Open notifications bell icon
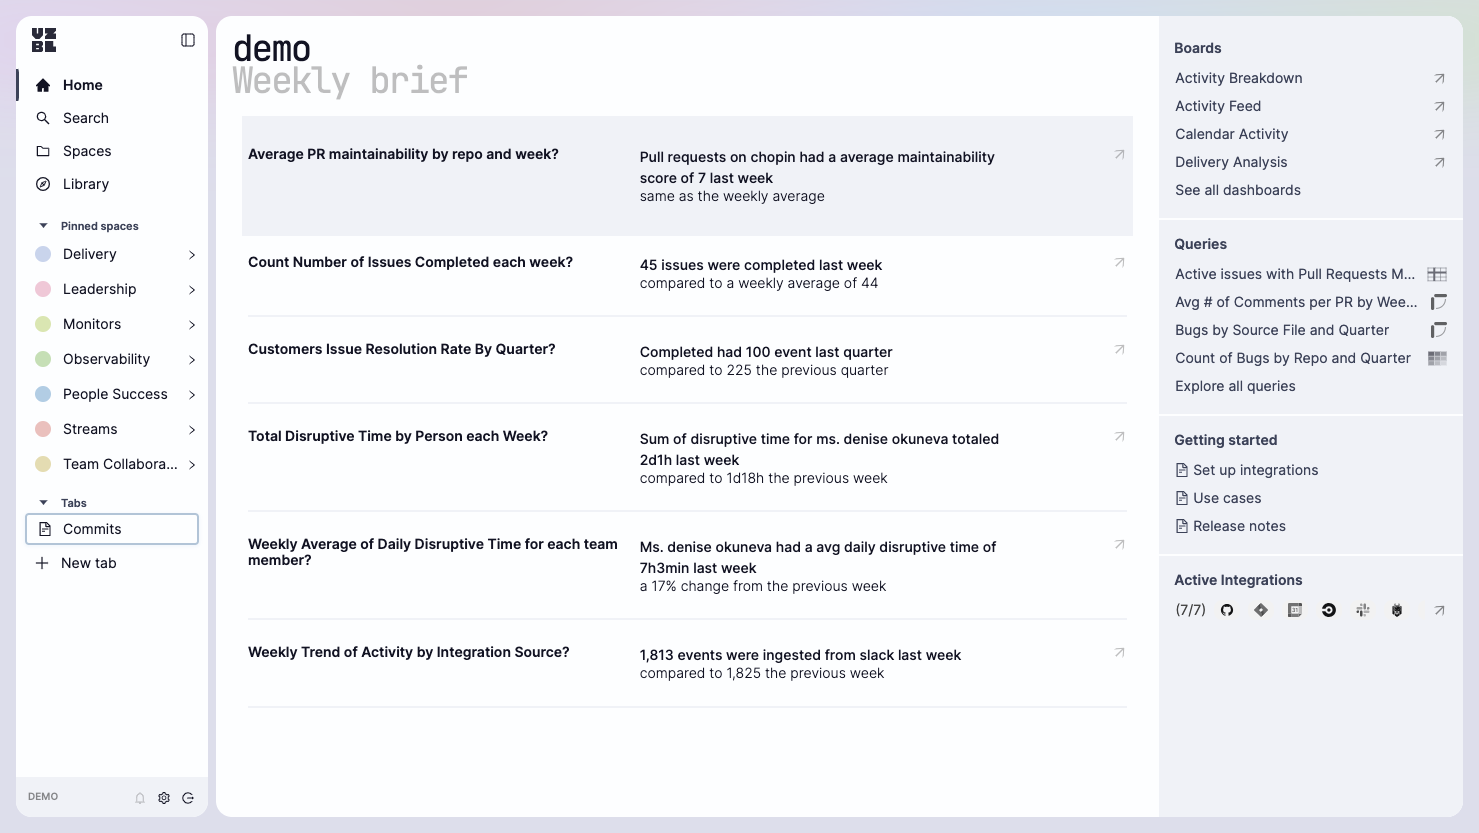This screenshot has height=833, width=1479. pyautogui.click(x=140, y=798)
